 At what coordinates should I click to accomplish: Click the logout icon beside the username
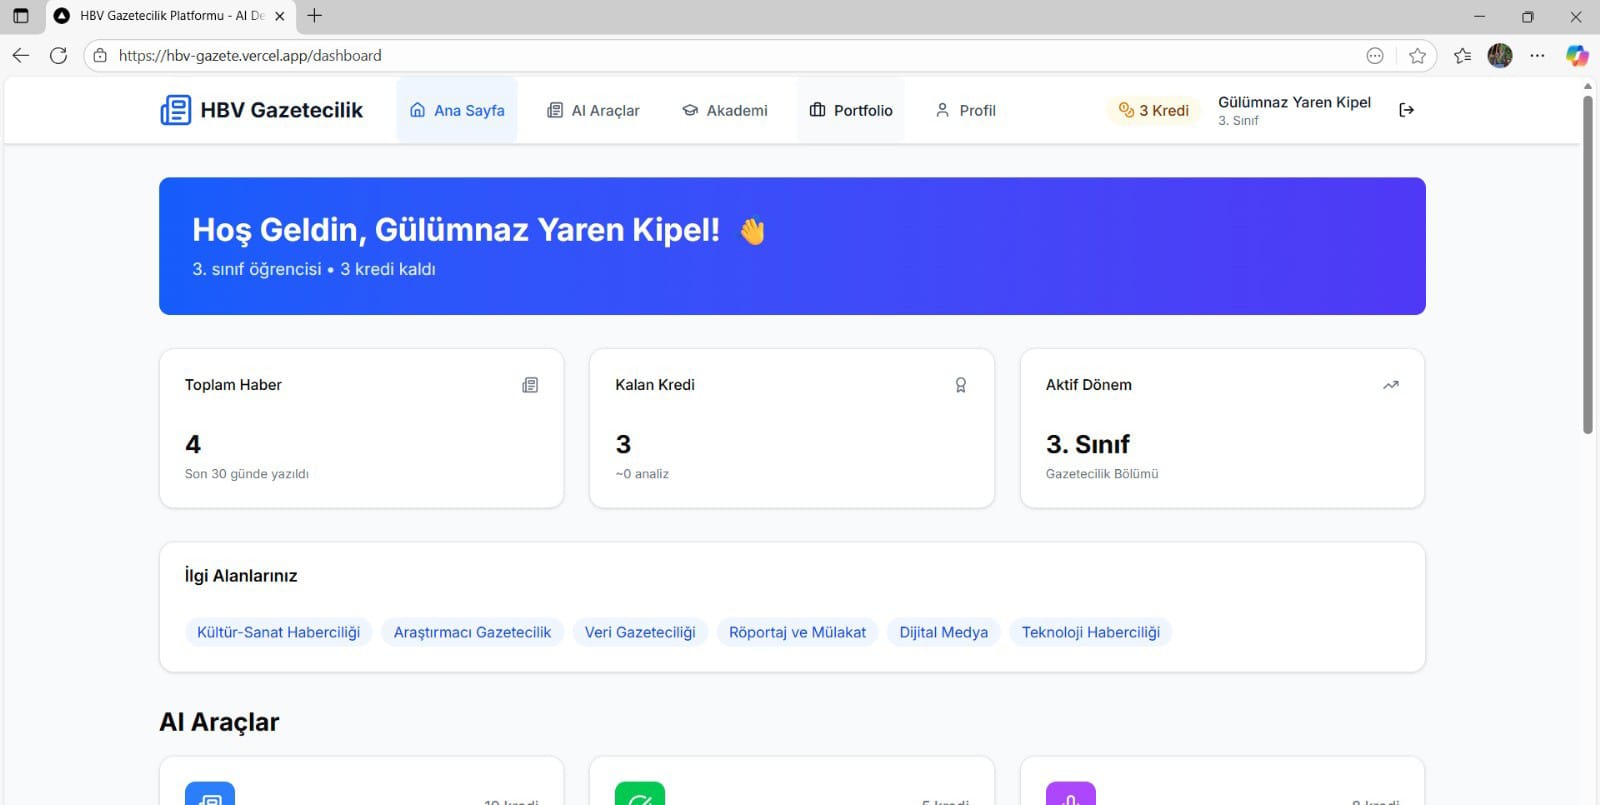tap(1406, 110)
